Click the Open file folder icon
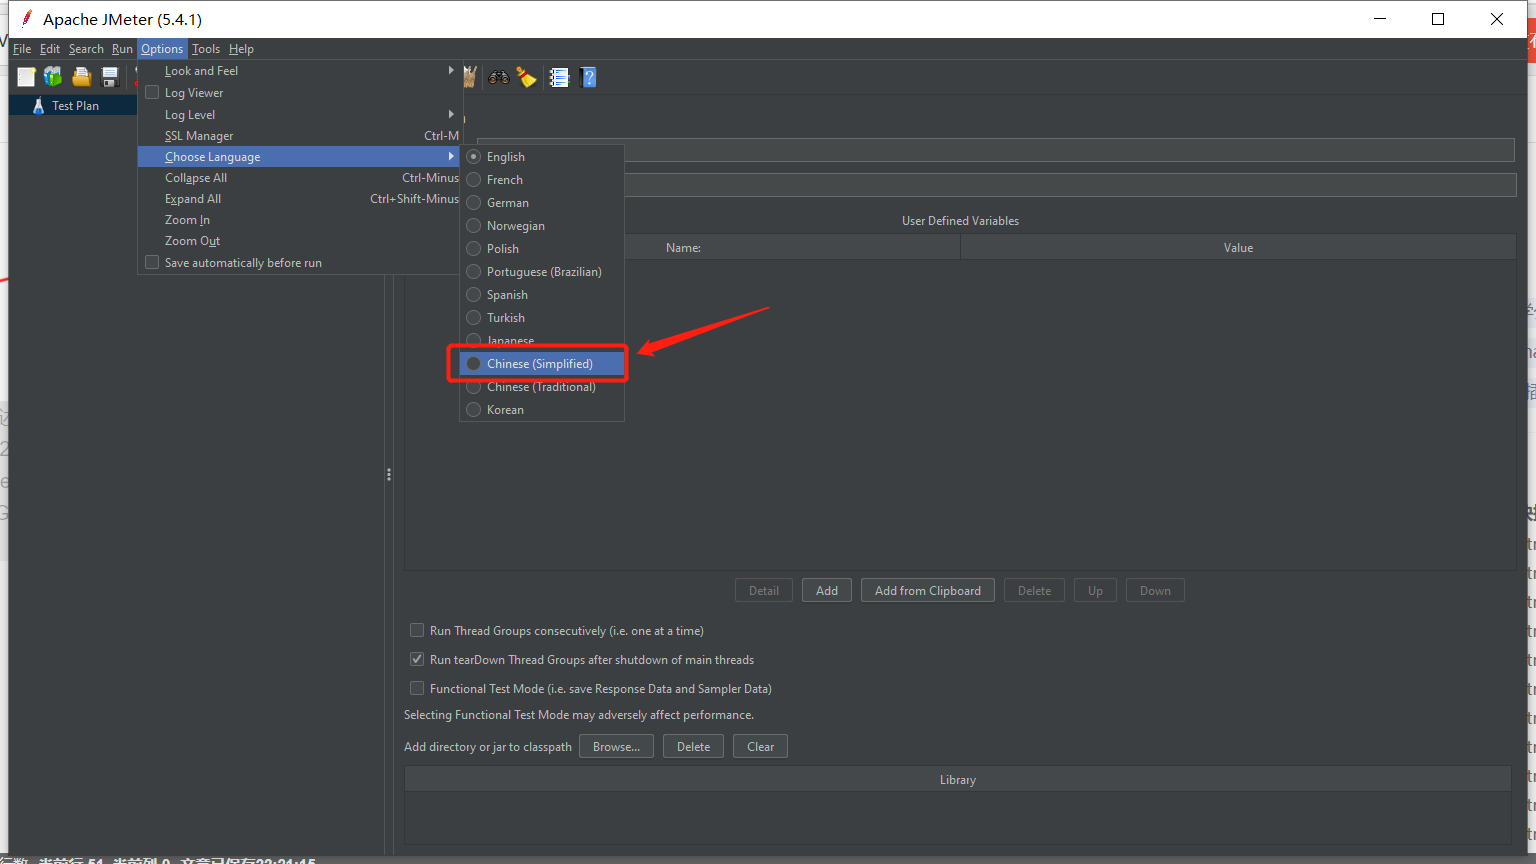1536x864 pixels. click(x=82, y=77)
